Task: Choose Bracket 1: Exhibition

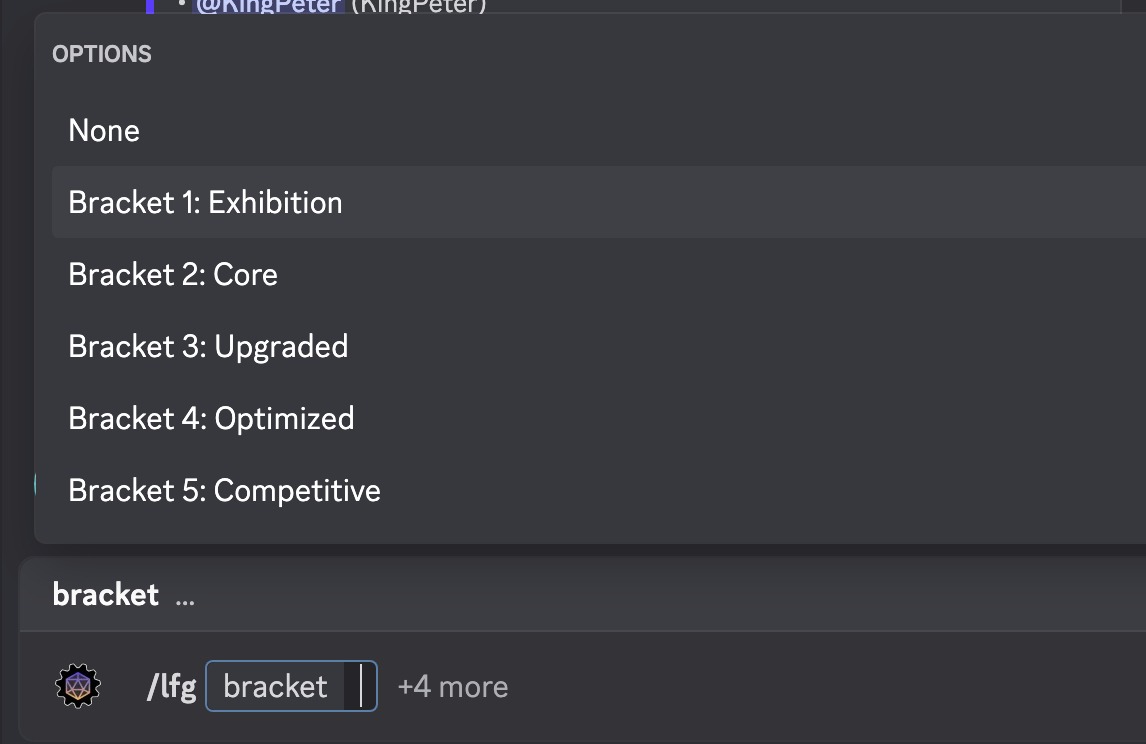Action: point(205,203)
